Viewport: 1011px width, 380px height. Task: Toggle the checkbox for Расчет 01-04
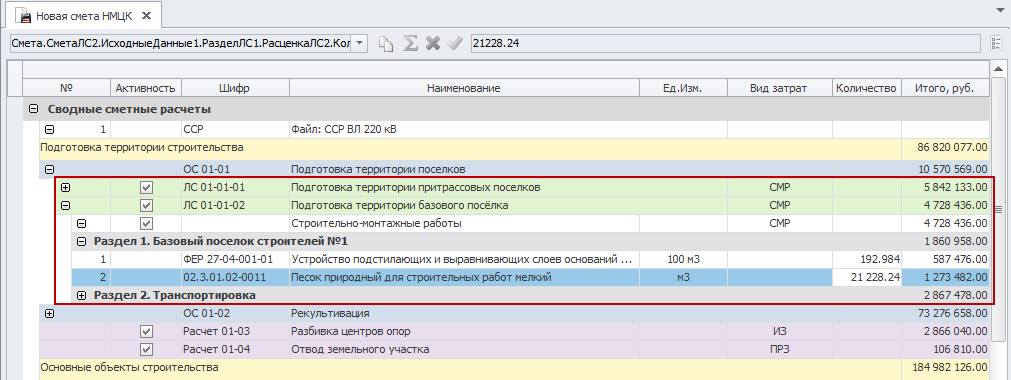146,350
